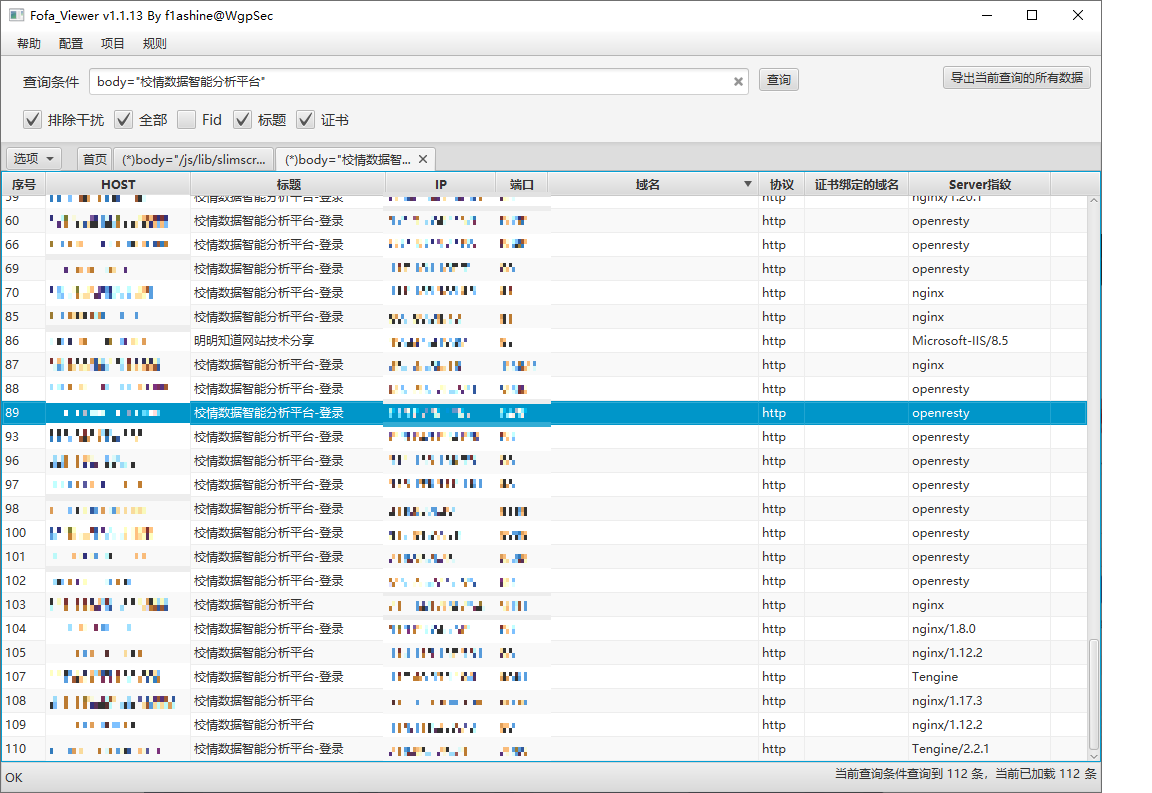The image size is (1152, 793).
Task: Expand the 选项 dropdown button
Action: (35, 159)
